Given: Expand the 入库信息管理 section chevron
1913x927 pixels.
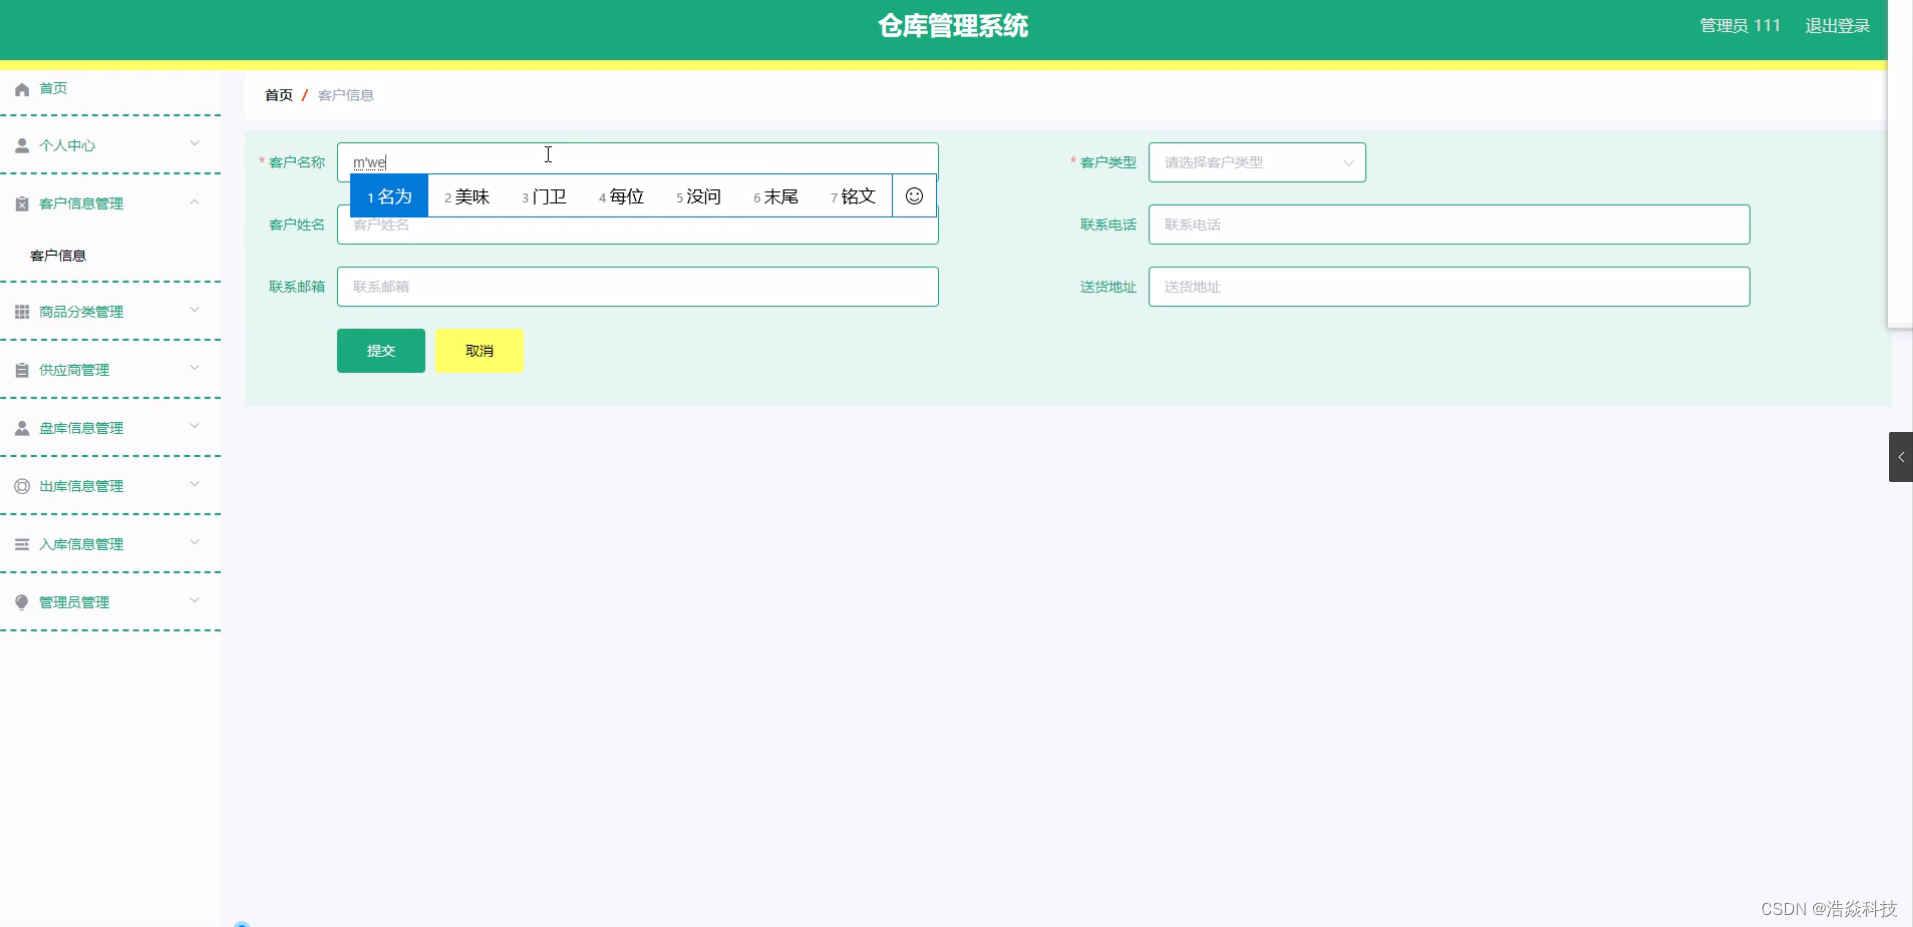Looking at the screenshot, I should [x=195, y=543].
